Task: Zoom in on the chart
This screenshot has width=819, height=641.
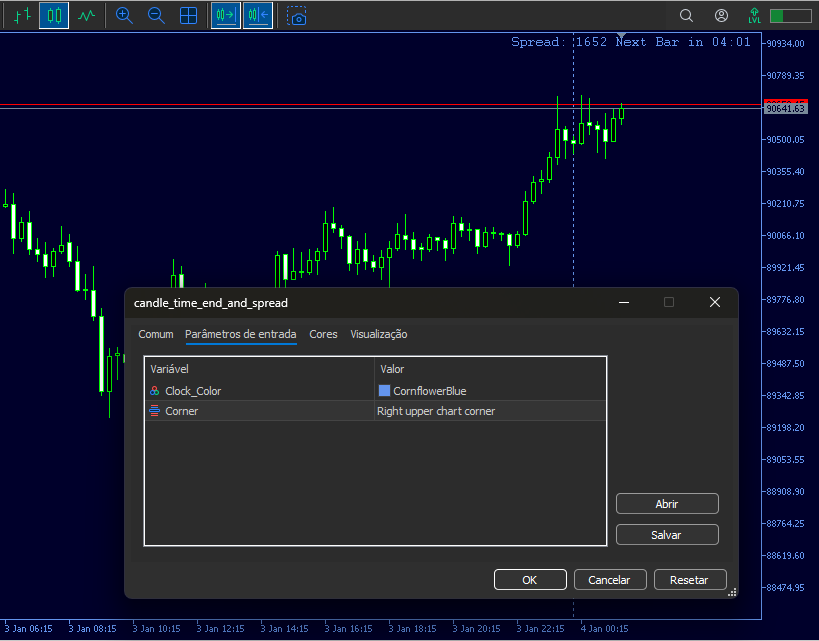Action: click(123, 15)
